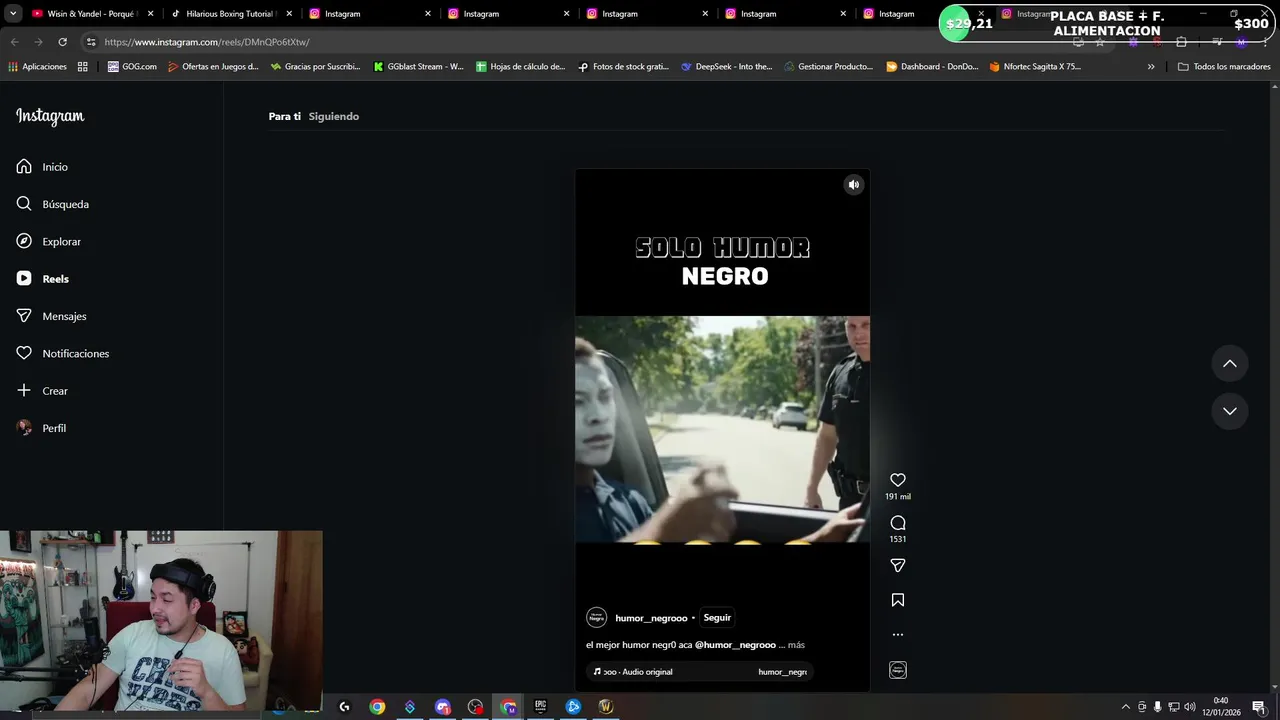The height and width of the screenshot is (720, 1280).
Task: Open the GOG.com bookmark
Action: 132,66
